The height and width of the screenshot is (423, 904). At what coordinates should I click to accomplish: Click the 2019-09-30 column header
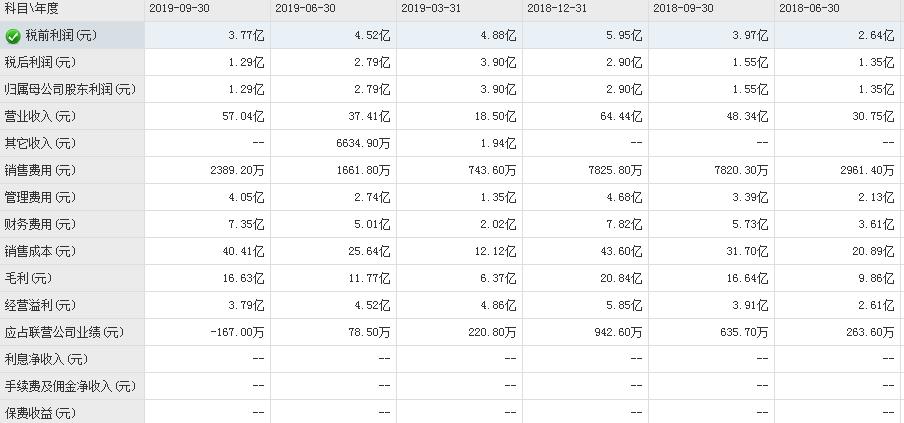tap(180, 8)
